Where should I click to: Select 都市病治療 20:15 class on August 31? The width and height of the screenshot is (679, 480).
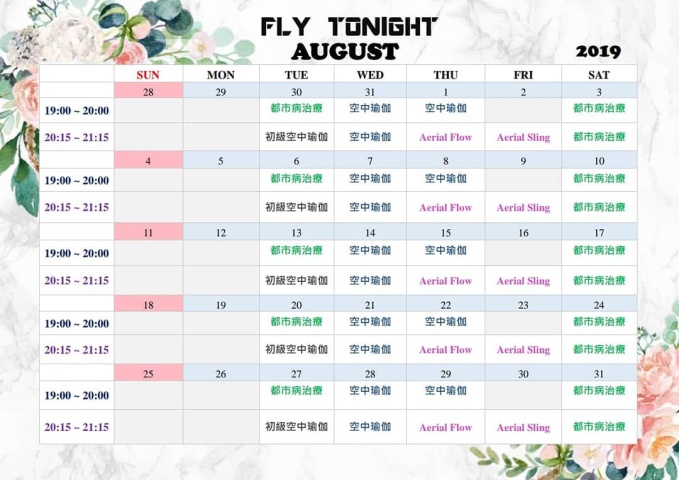pos(599,427)
